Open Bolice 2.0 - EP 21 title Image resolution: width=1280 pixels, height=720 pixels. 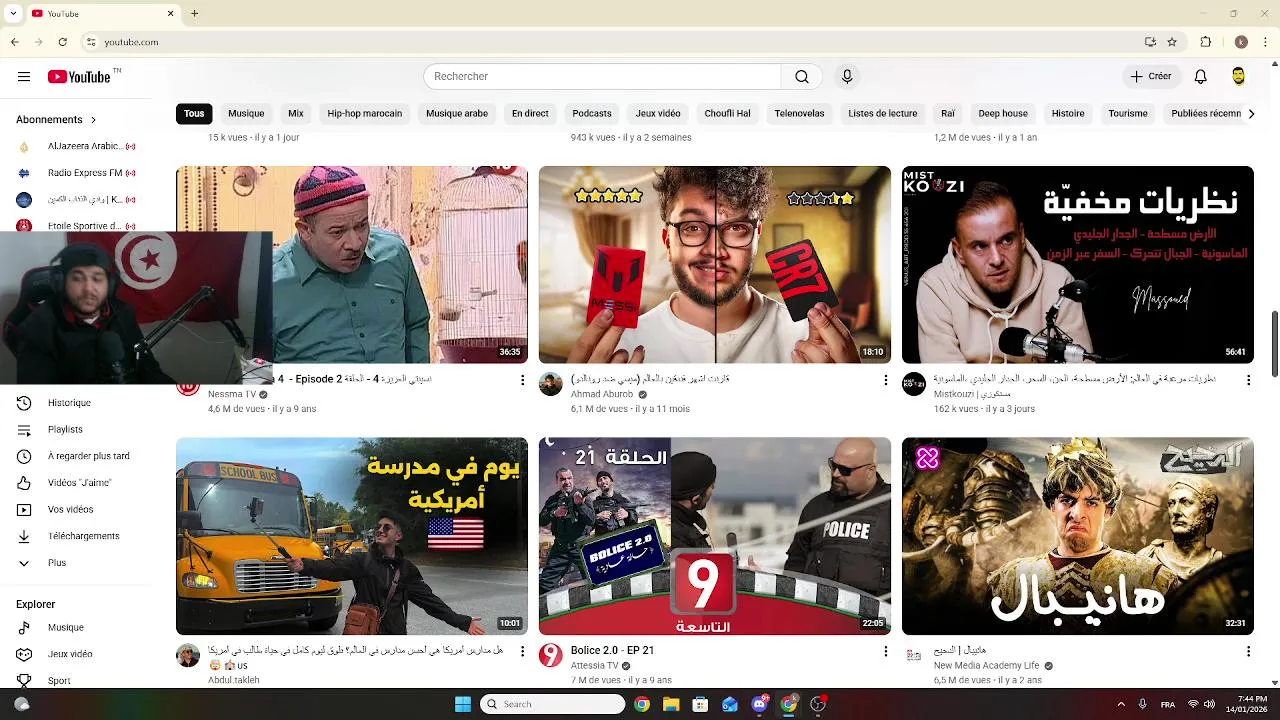(x=612, y=651)
